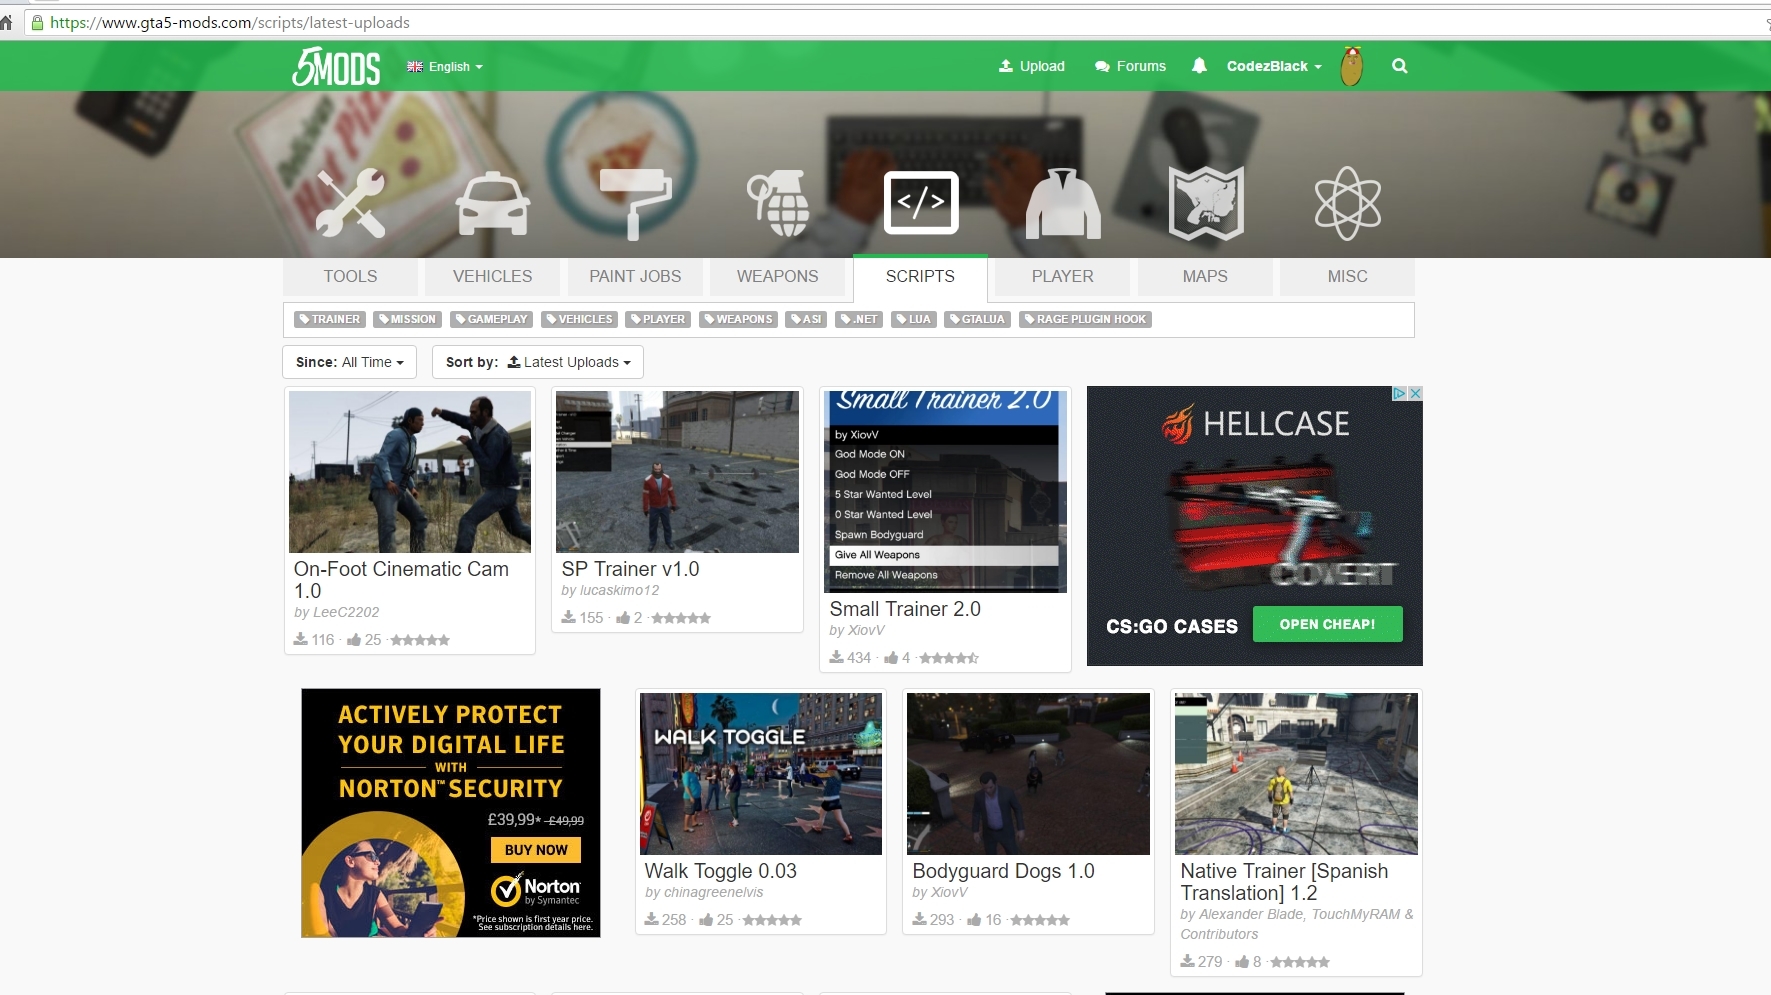This screenshot has width=1771, height=995.
Task: Filter by the VEHICLES tag
Action: (x=579, y=320)
